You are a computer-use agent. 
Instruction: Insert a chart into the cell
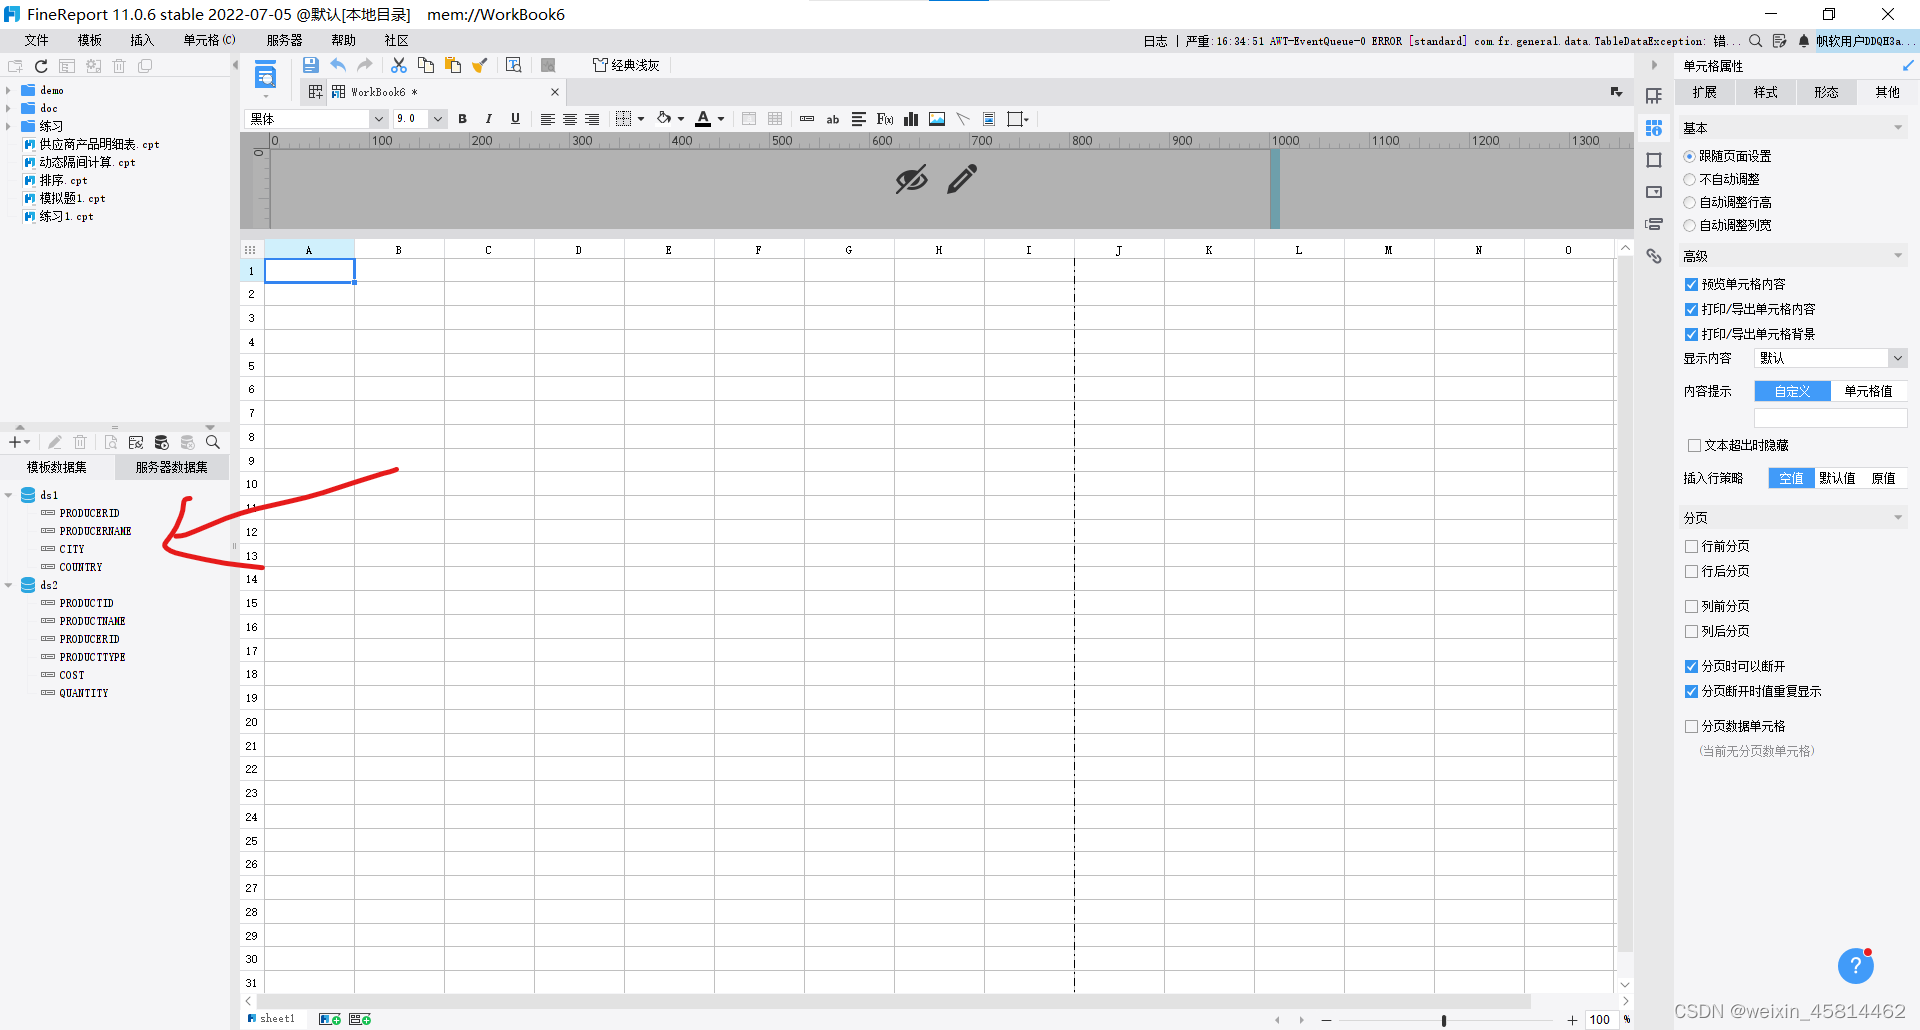(x=911, y=119)
